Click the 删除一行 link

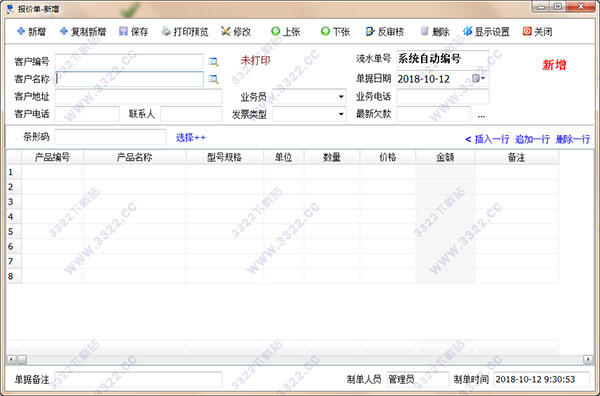(x=573, y=139)
